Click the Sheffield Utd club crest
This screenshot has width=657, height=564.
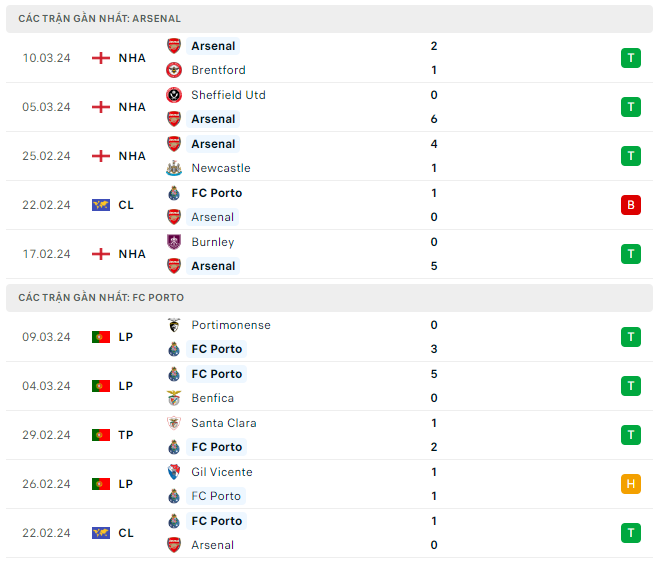click(174, 95)
